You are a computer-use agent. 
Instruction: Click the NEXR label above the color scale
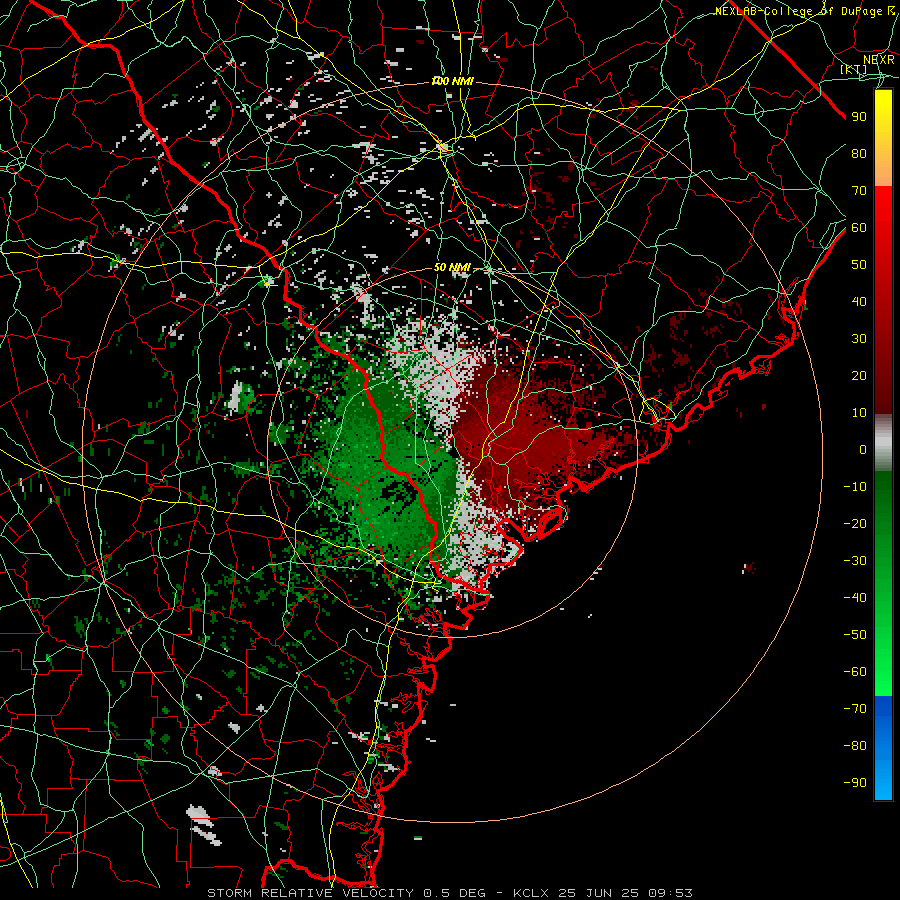pyautogui.click(x=878, y=60)
